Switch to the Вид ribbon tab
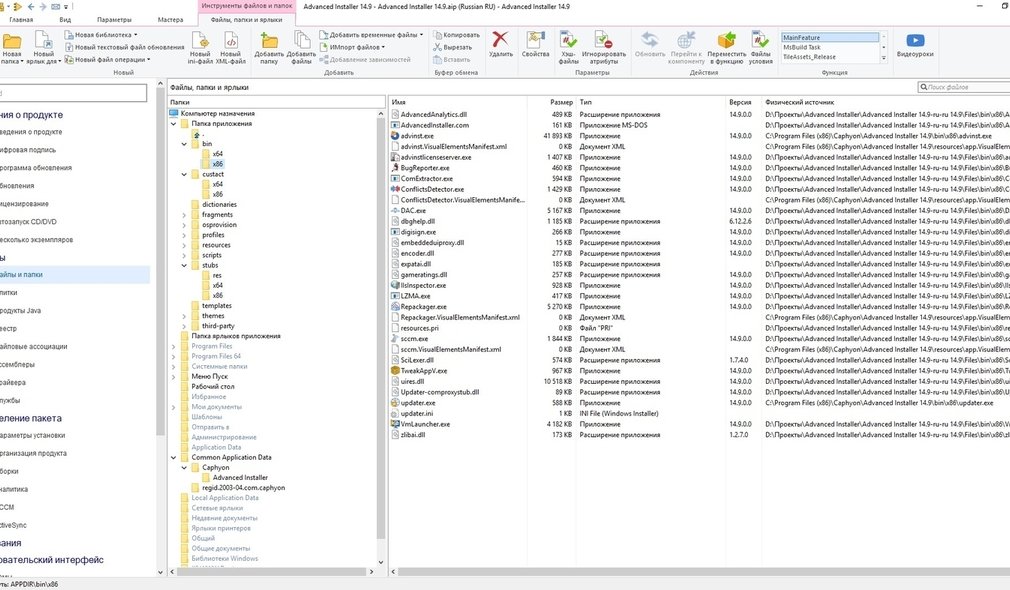 click(x=65, y=20)
